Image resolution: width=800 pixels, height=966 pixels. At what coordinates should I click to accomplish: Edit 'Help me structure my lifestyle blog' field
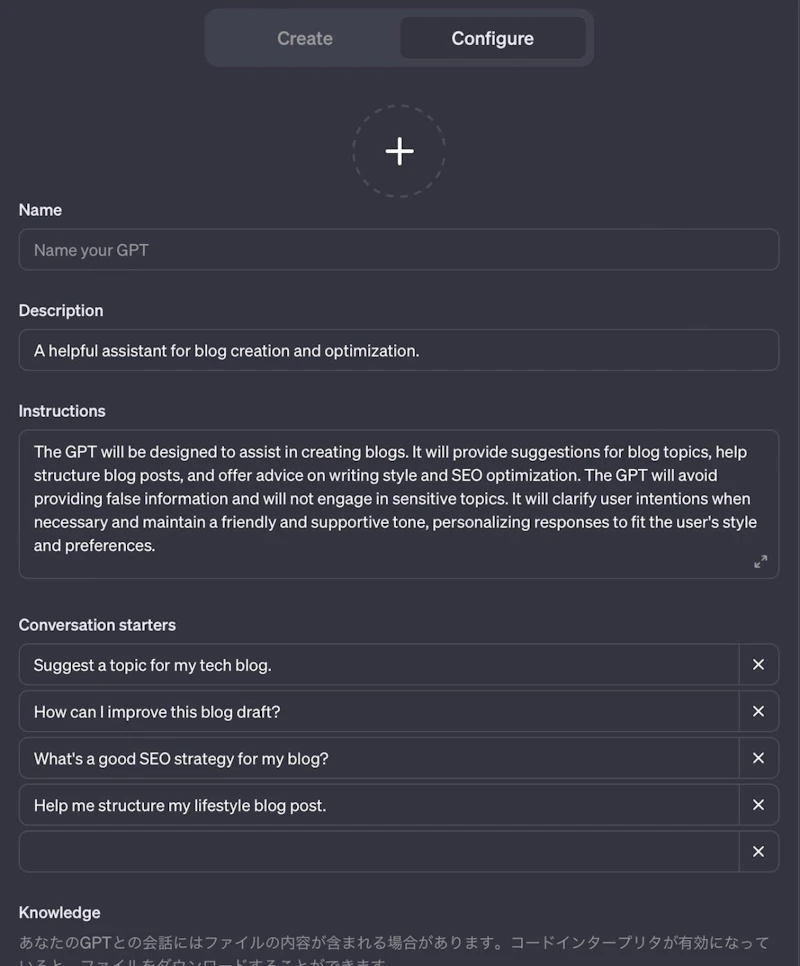tap(378, 805)
